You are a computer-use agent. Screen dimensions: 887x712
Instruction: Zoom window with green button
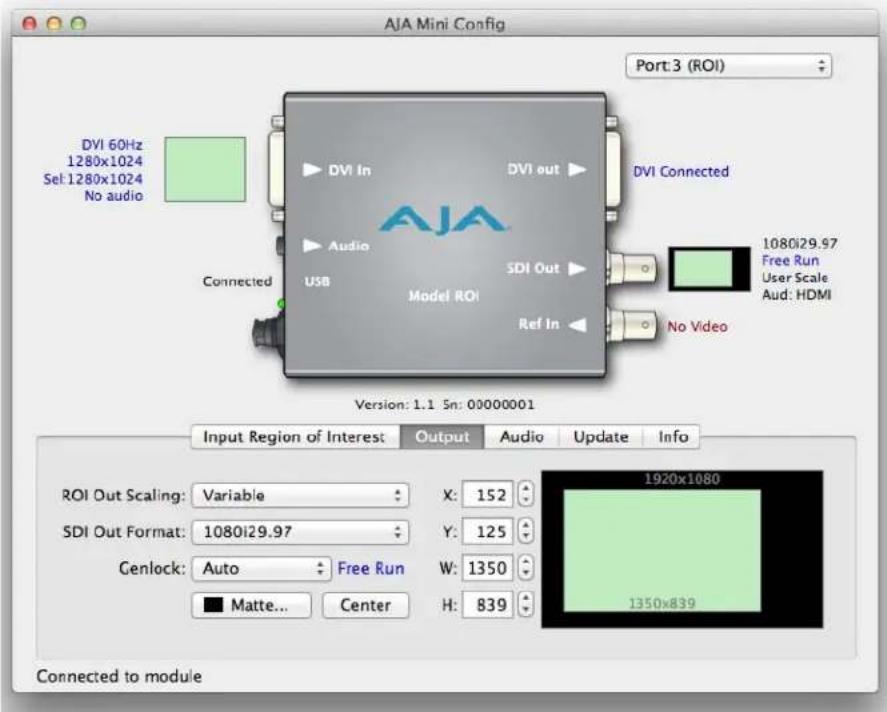pyautogui.click(x=78, y=24)
